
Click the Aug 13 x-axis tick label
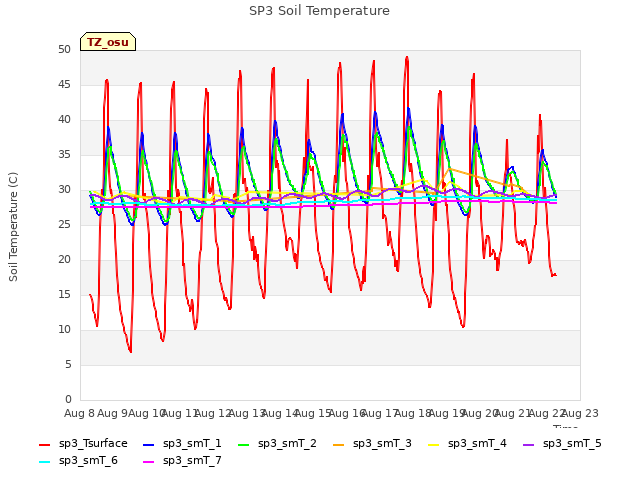tap(247, 413)
